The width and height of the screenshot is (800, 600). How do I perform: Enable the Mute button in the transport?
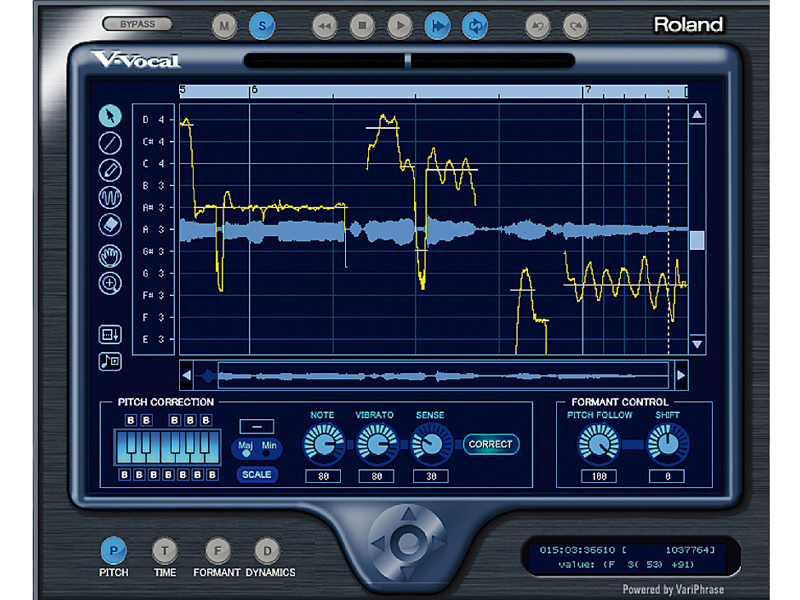[224, 25]
